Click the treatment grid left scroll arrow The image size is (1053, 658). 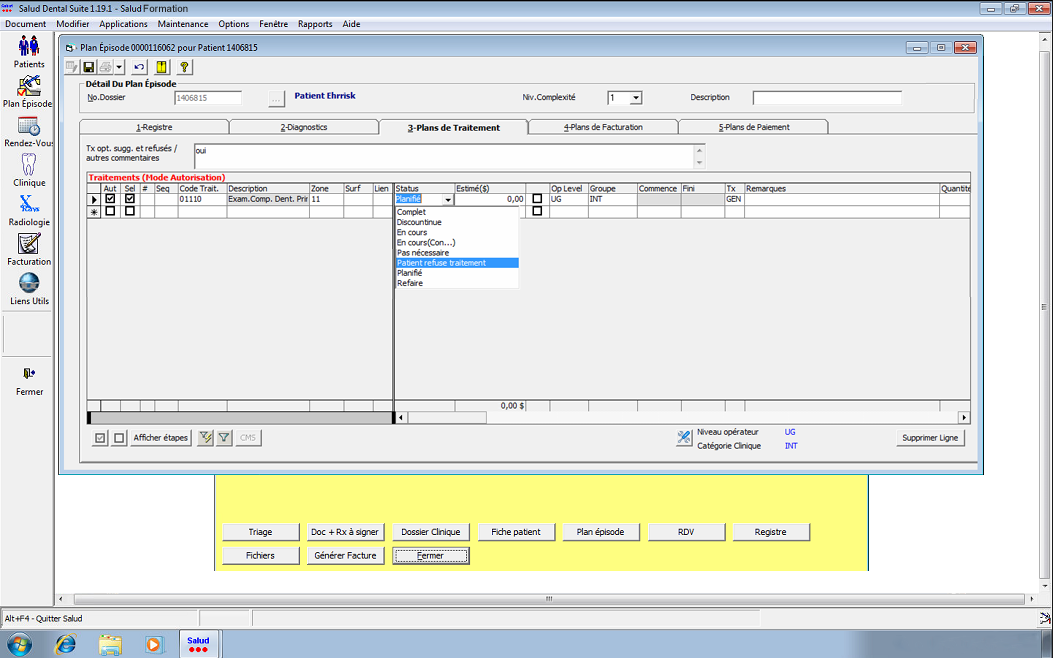point(401,418)
